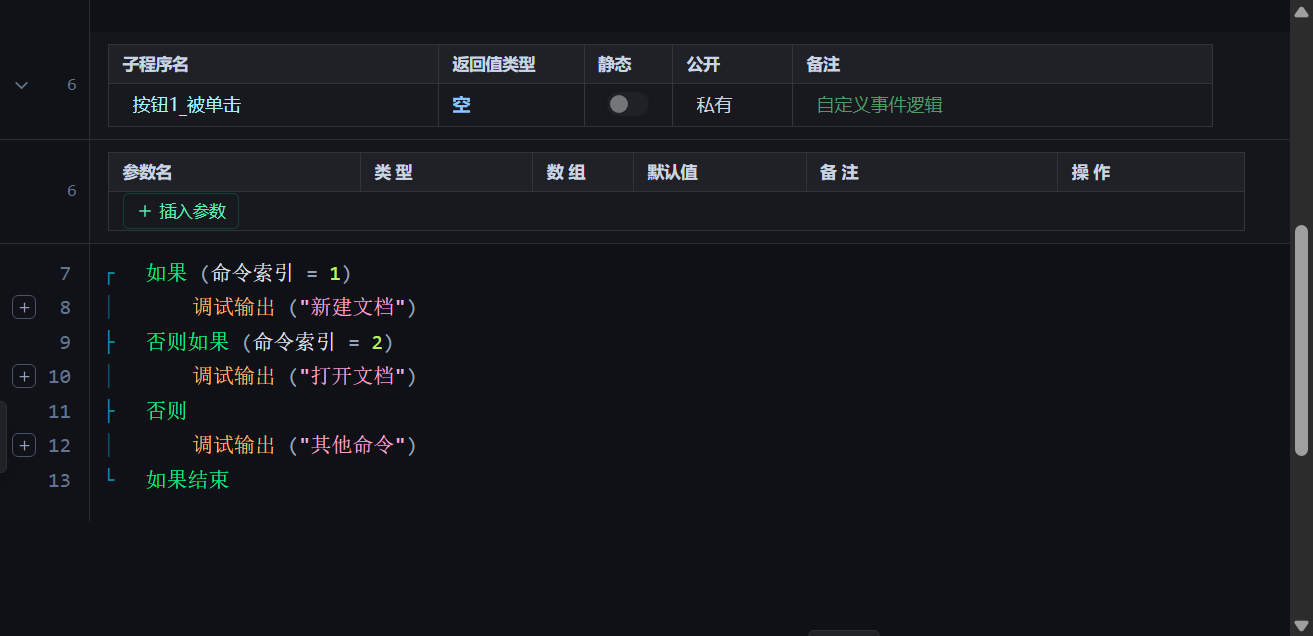
Task: Click return type value 空
Action: 461,105
